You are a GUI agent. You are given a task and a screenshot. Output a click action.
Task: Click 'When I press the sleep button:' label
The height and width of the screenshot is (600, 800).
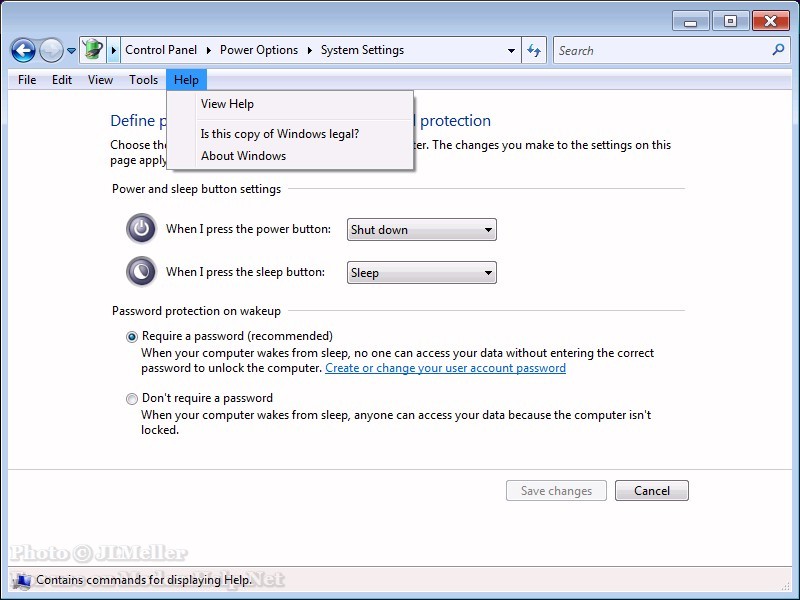point(245,272)
